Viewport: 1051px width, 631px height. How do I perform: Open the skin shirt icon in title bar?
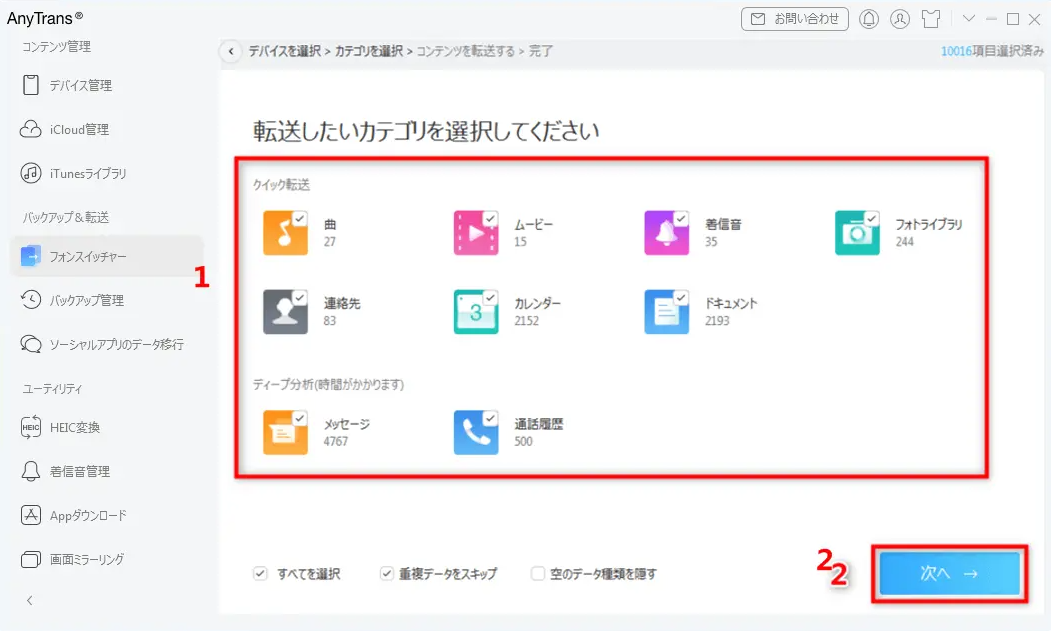[931, 19]
